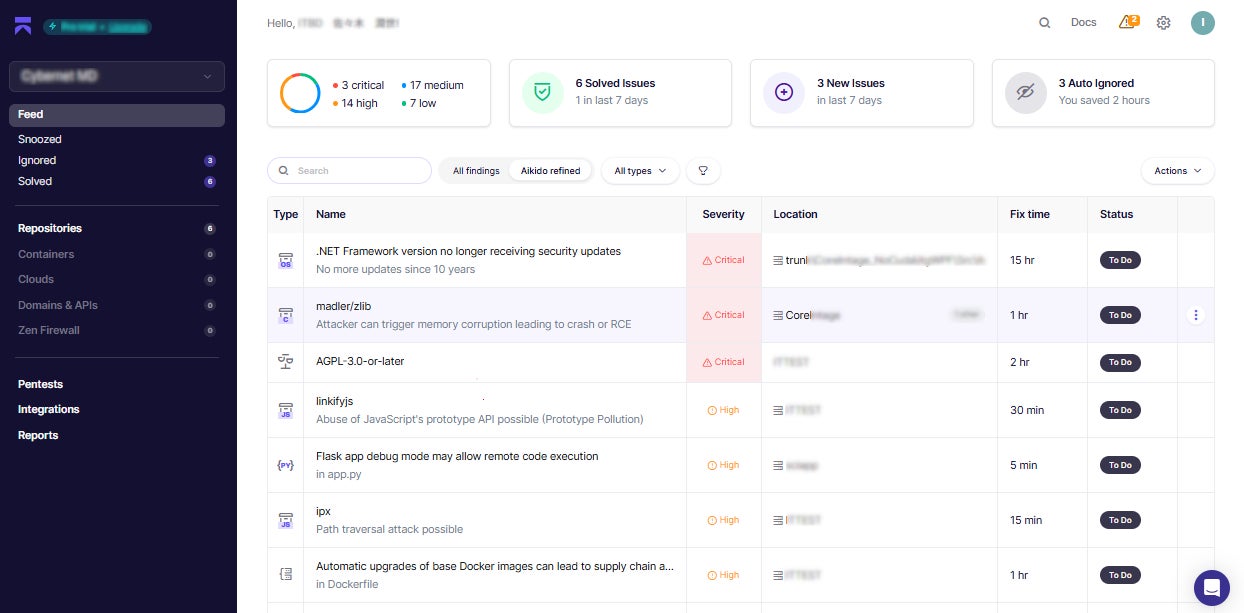Select the Aikido refined toggle
Viewport: 1244px width, 613px height.
pyautogui.click(x=550, y=171)
